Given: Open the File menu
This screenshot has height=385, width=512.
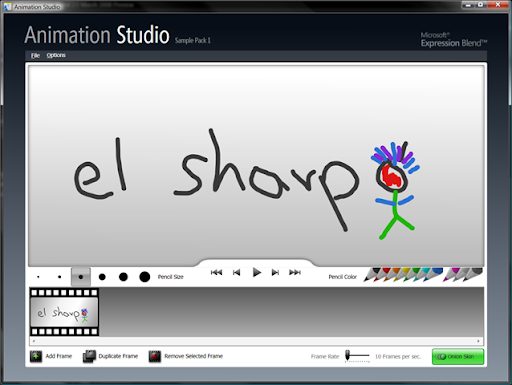Looking at the screenshot, I should click(35, 55).
